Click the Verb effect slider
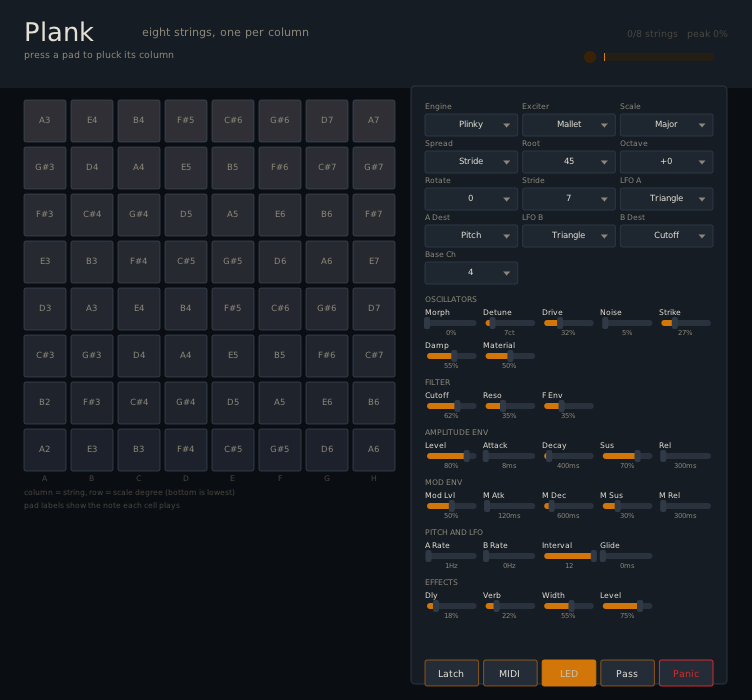 [509, 606]
